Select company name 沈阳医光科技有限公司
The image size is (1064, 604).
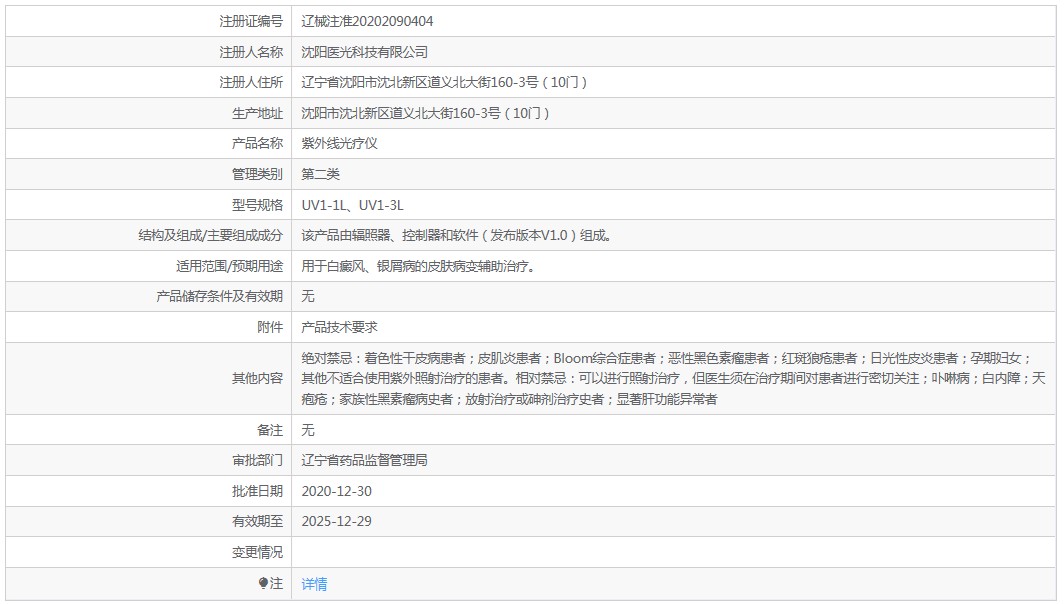pos(364,52)
